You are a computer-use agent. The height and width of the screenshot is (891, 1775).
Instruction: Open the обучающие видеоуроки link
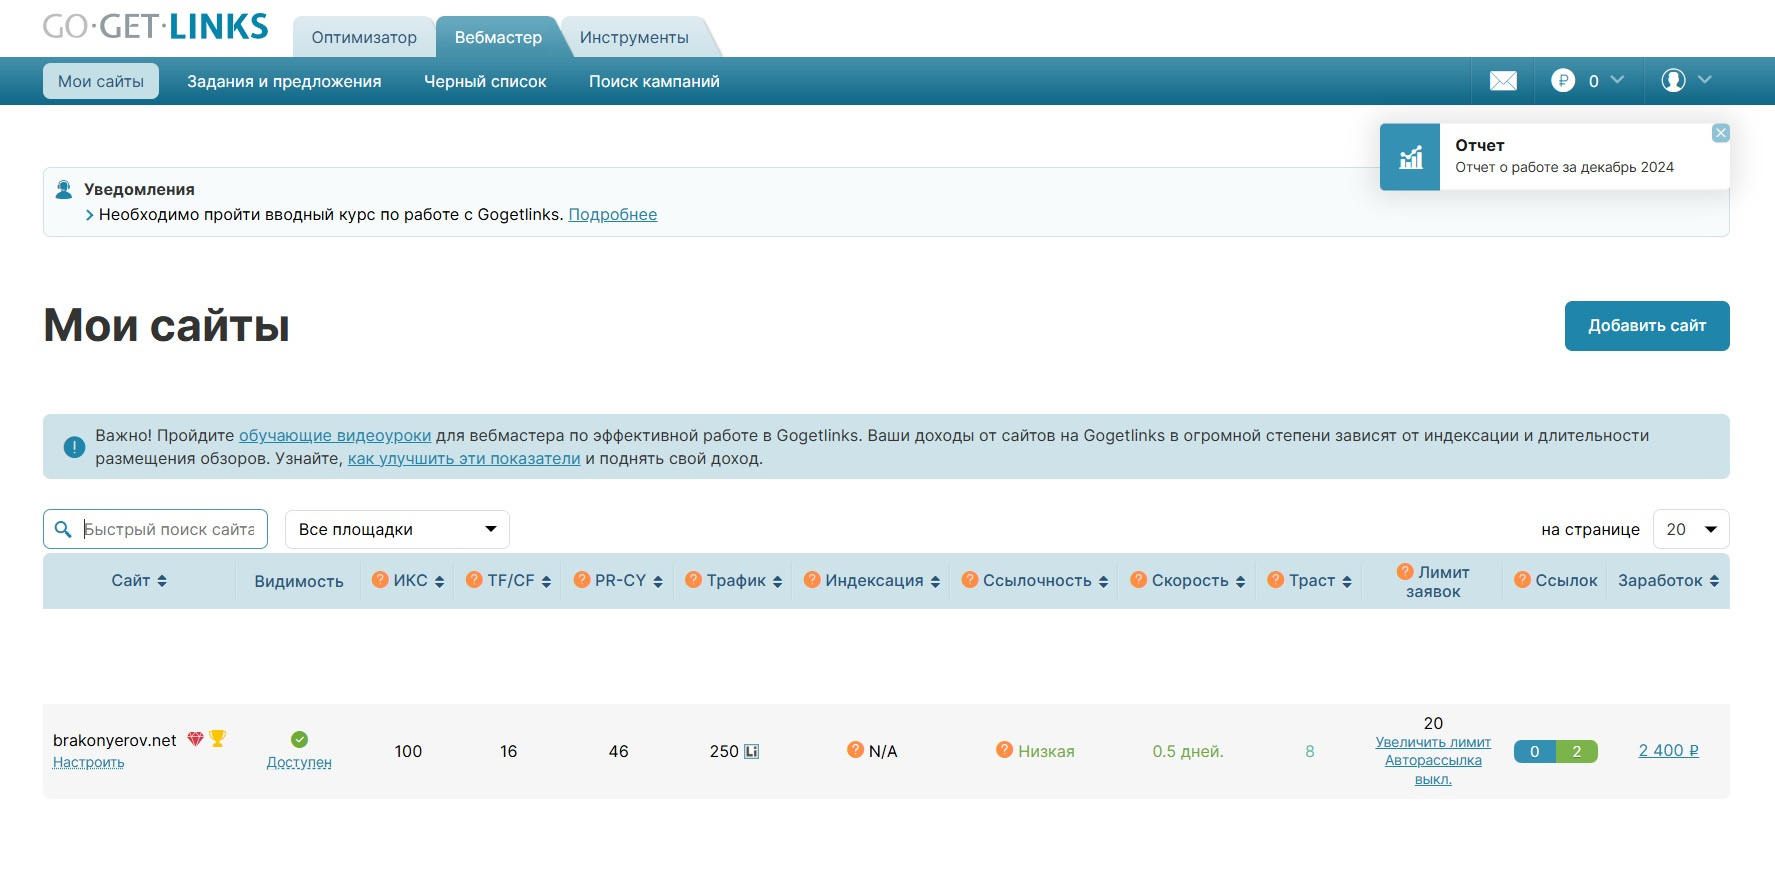(335, 435)
